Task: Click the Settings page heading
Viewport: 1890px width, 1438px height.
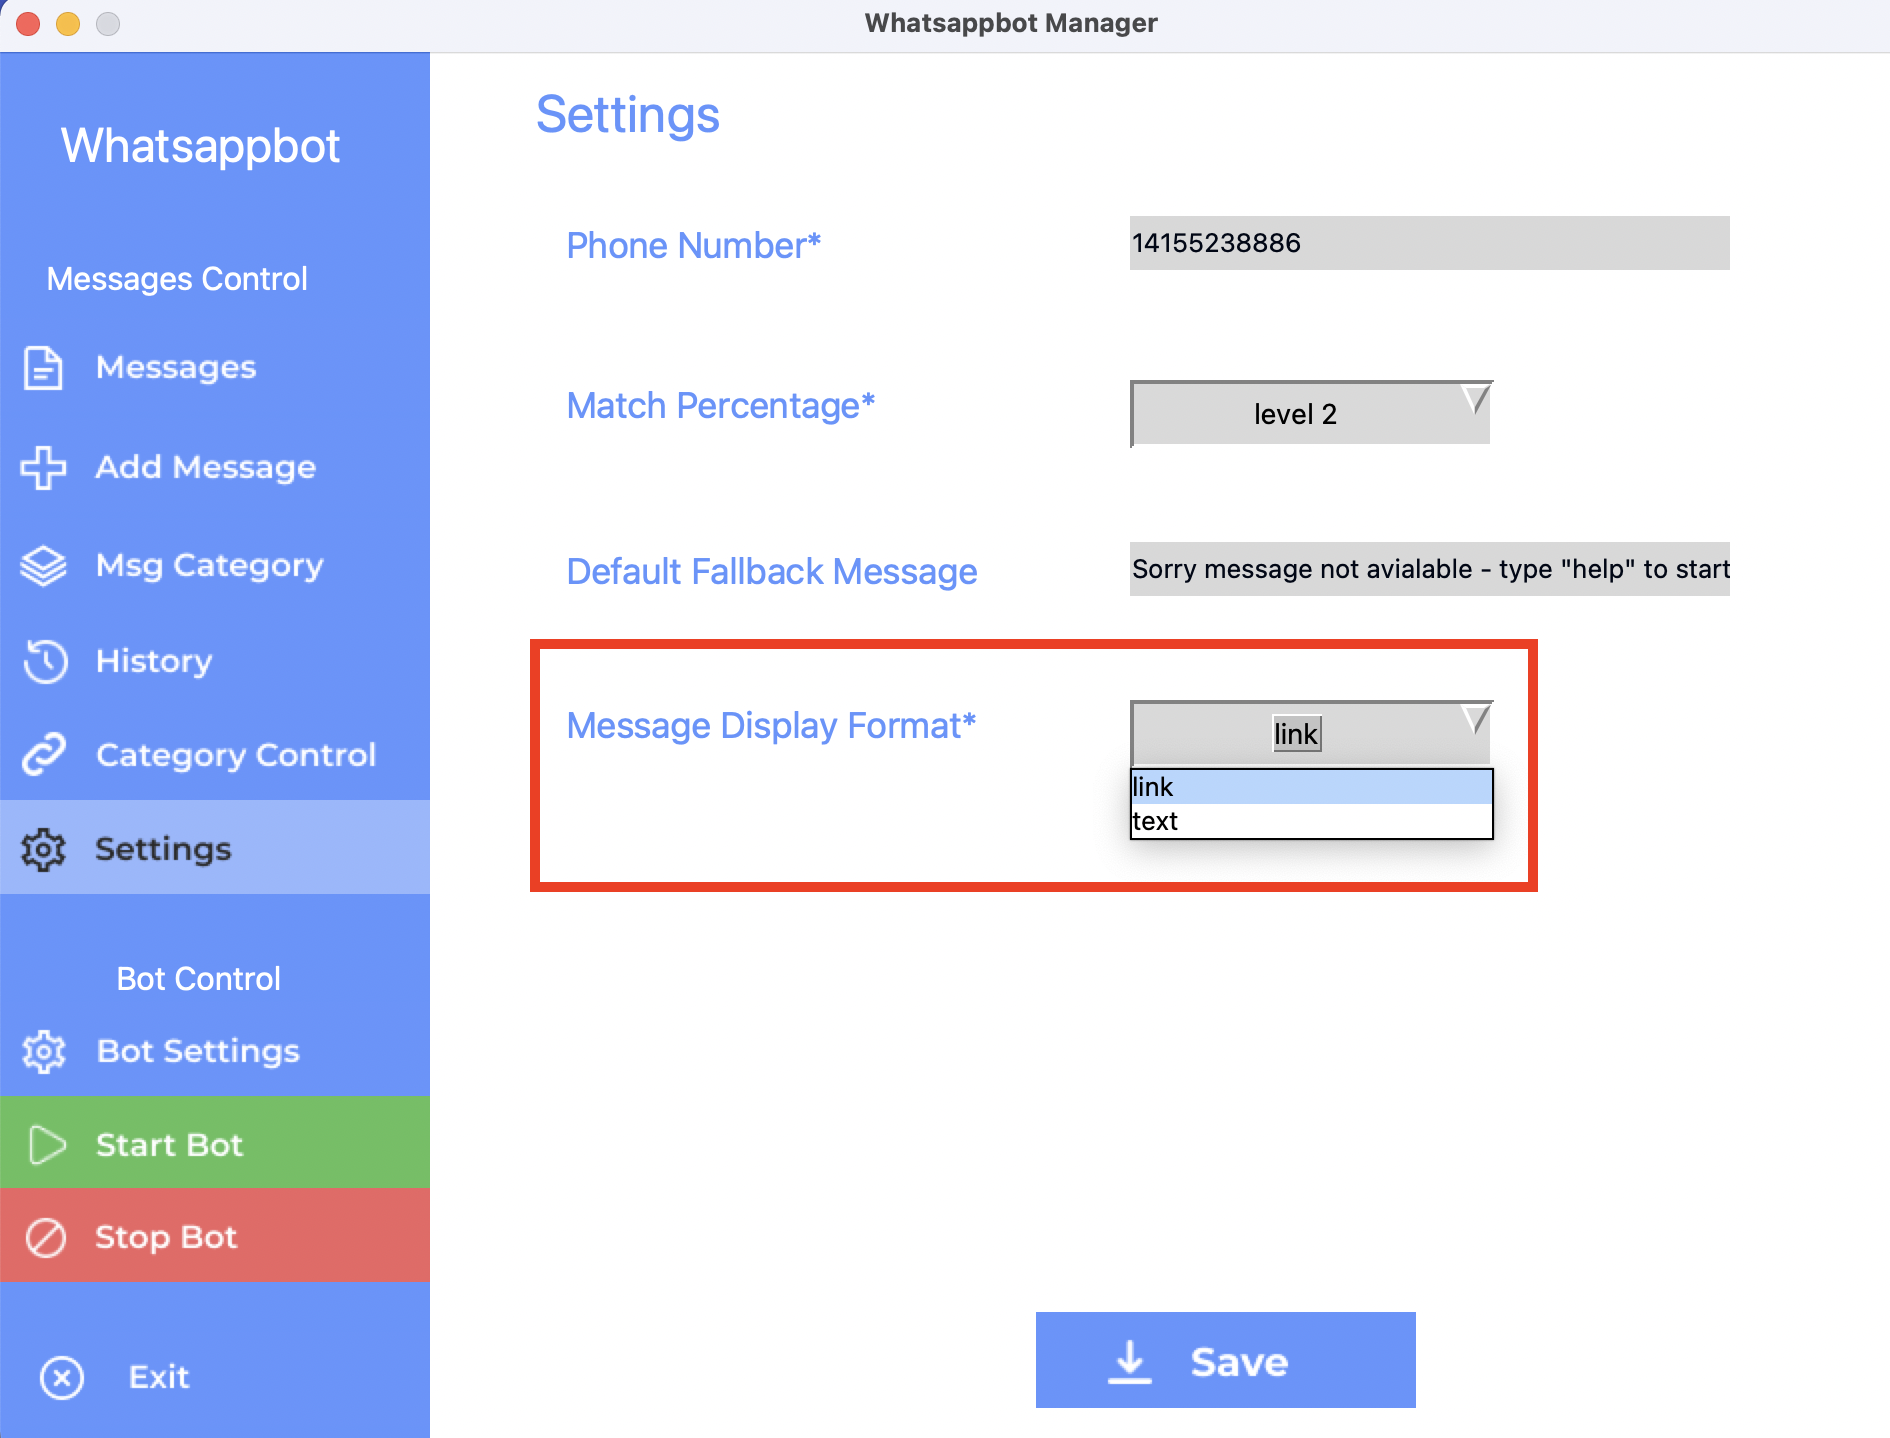Action: 628,115
